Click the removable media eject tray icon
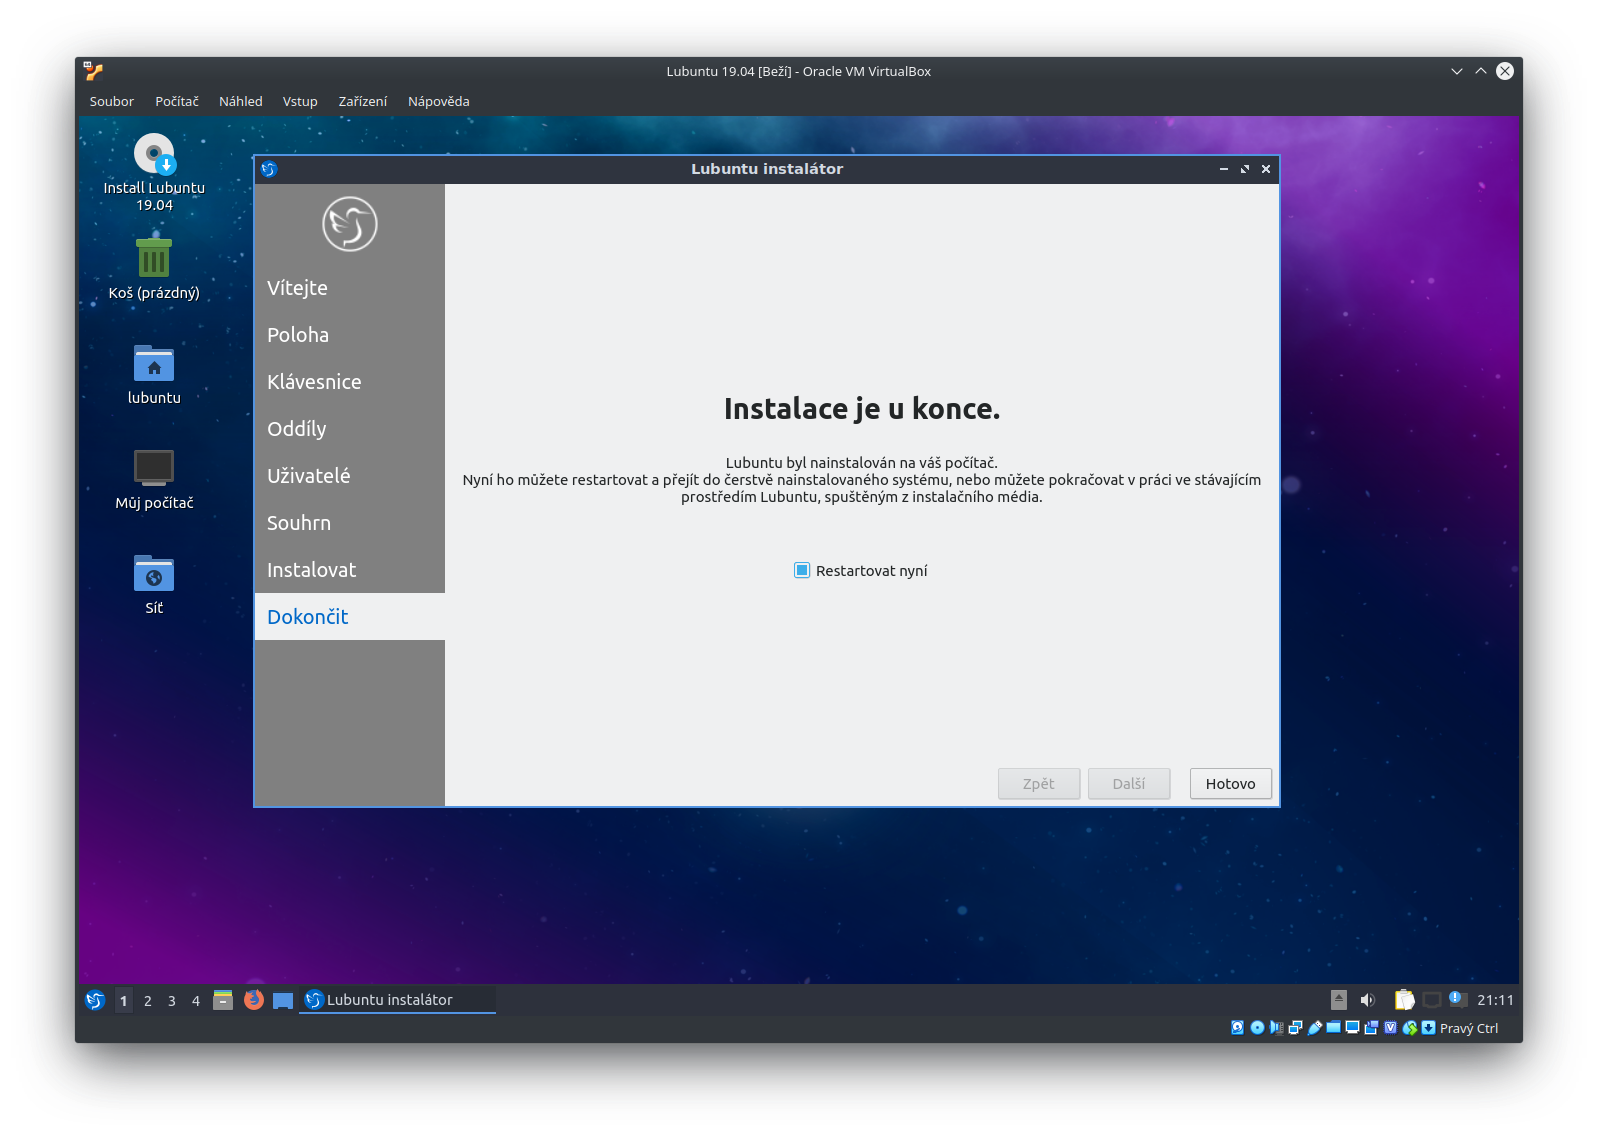Screen dimensions: 1598x1136 1339,1000
